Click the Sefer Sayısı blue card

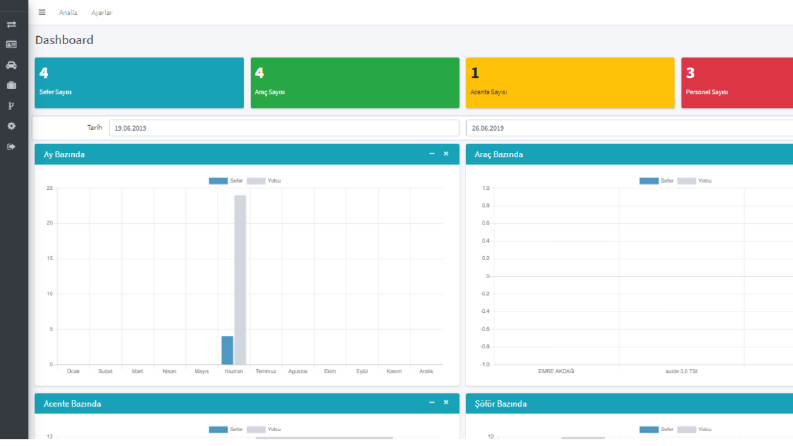pos(139,82)
